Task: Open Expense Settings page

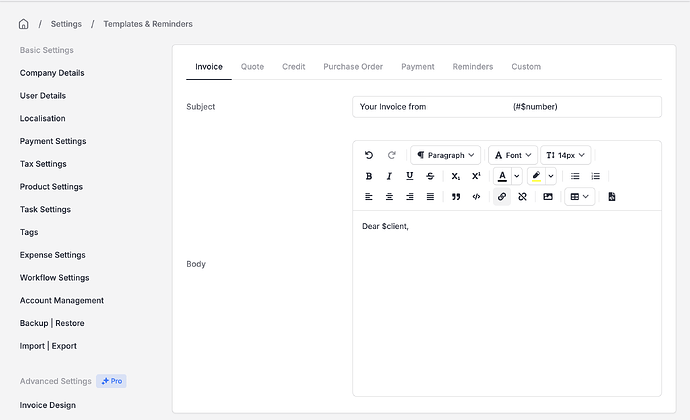Action: [x=52, y=255]
